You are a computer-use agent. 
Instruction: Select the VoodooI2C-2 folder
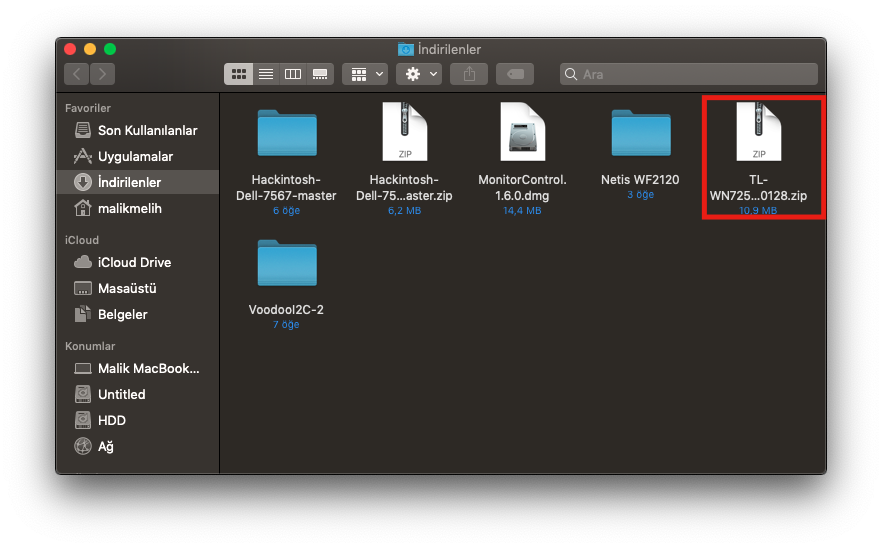pos(286,263)
